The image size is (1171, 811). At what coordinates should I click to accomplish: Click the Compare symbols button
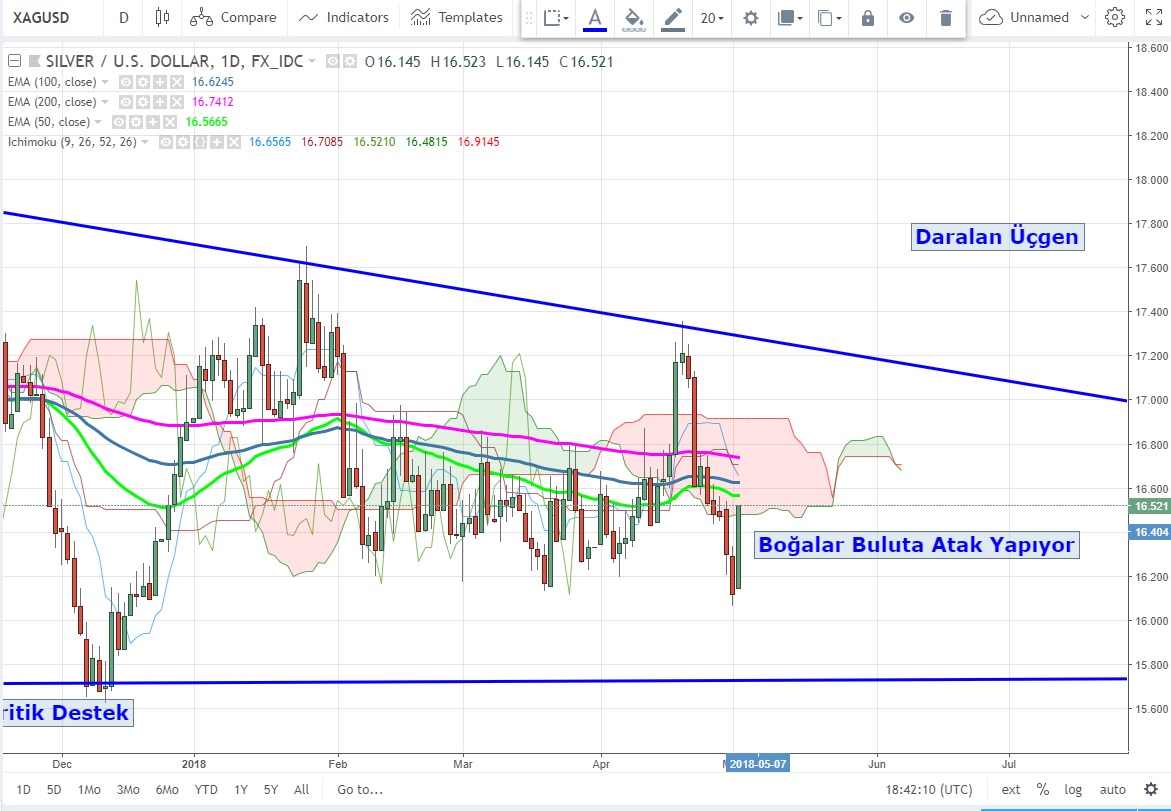pyautogui.click(x=233, y=17)
